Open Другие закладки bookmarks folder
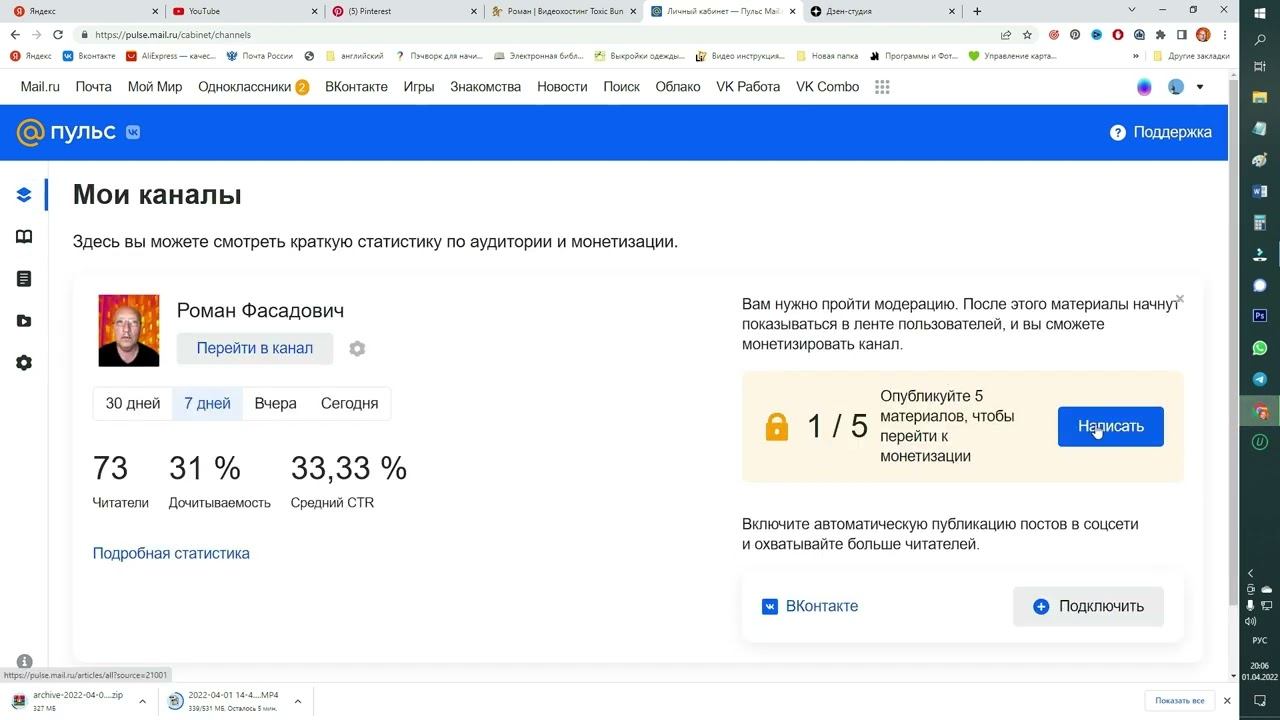 click(x=1191, y=56)
